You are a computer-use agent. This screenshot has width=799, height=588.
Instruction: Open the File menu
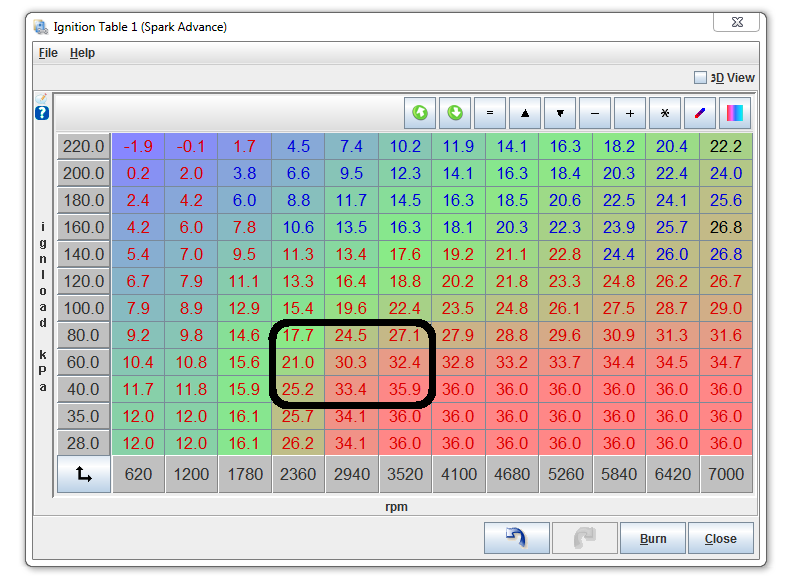(x=48, y=53)
